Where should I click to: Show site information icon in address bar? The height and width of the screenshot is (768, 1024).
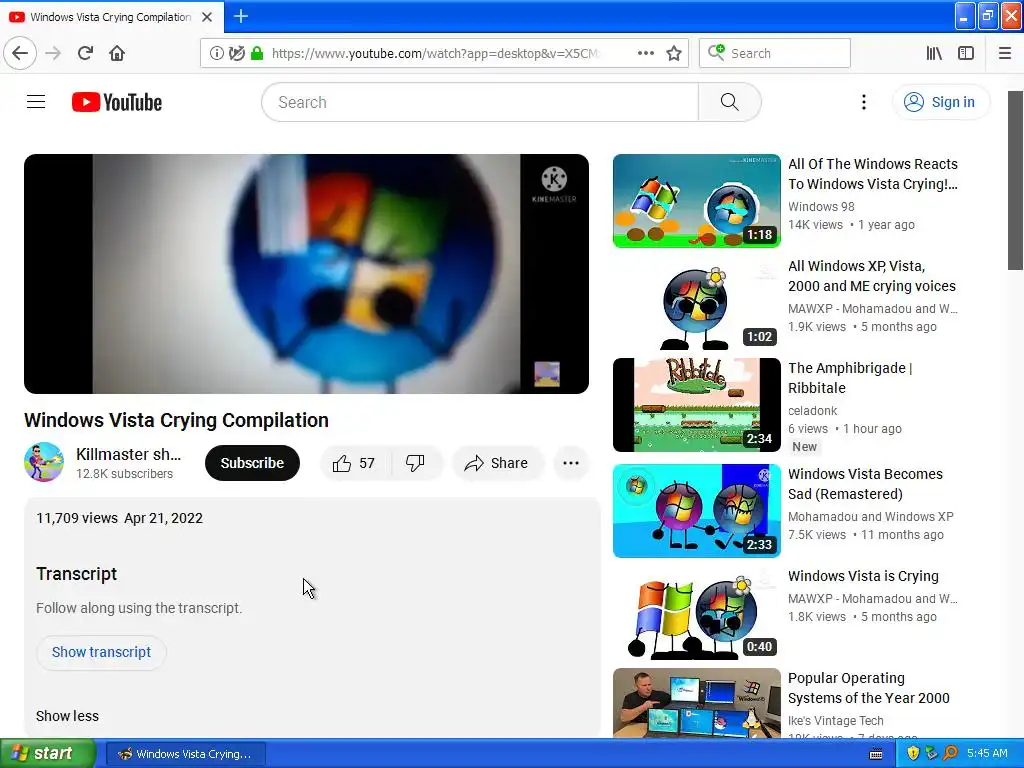[216, 53]
